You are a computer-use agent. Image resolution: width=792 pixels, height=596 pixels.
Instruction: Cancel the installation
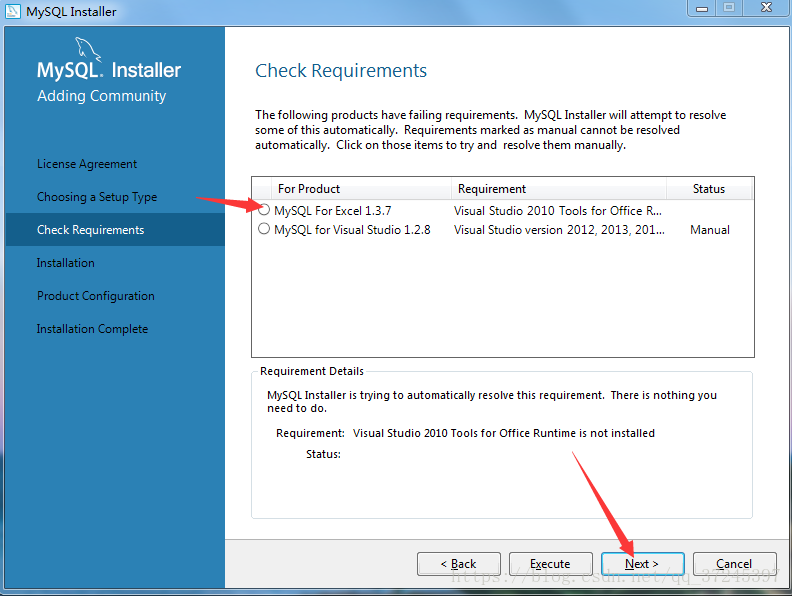[x=734, y=564]
